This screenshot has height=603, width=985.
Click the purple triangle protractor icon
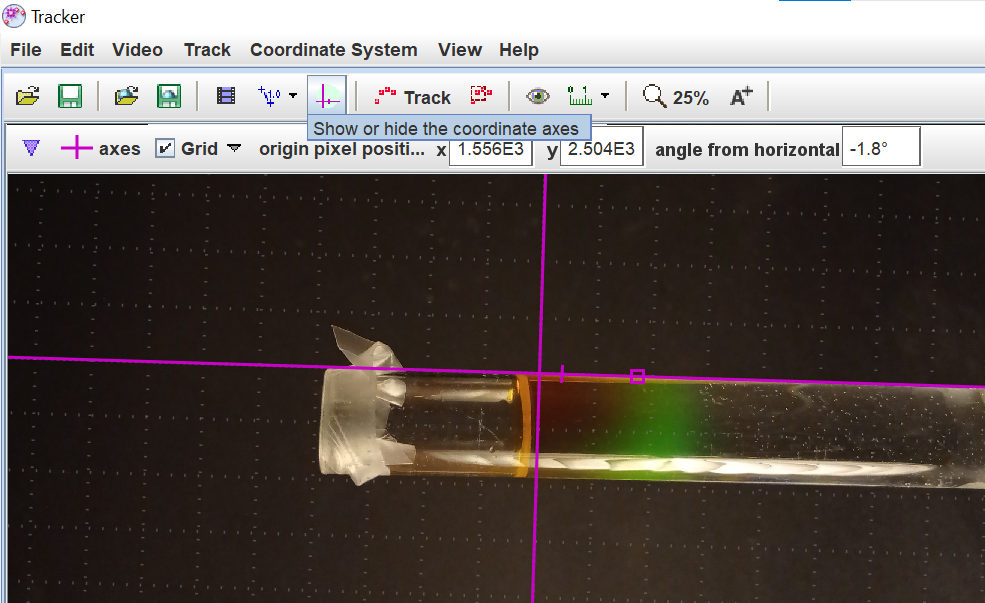[x=30, y=147]
